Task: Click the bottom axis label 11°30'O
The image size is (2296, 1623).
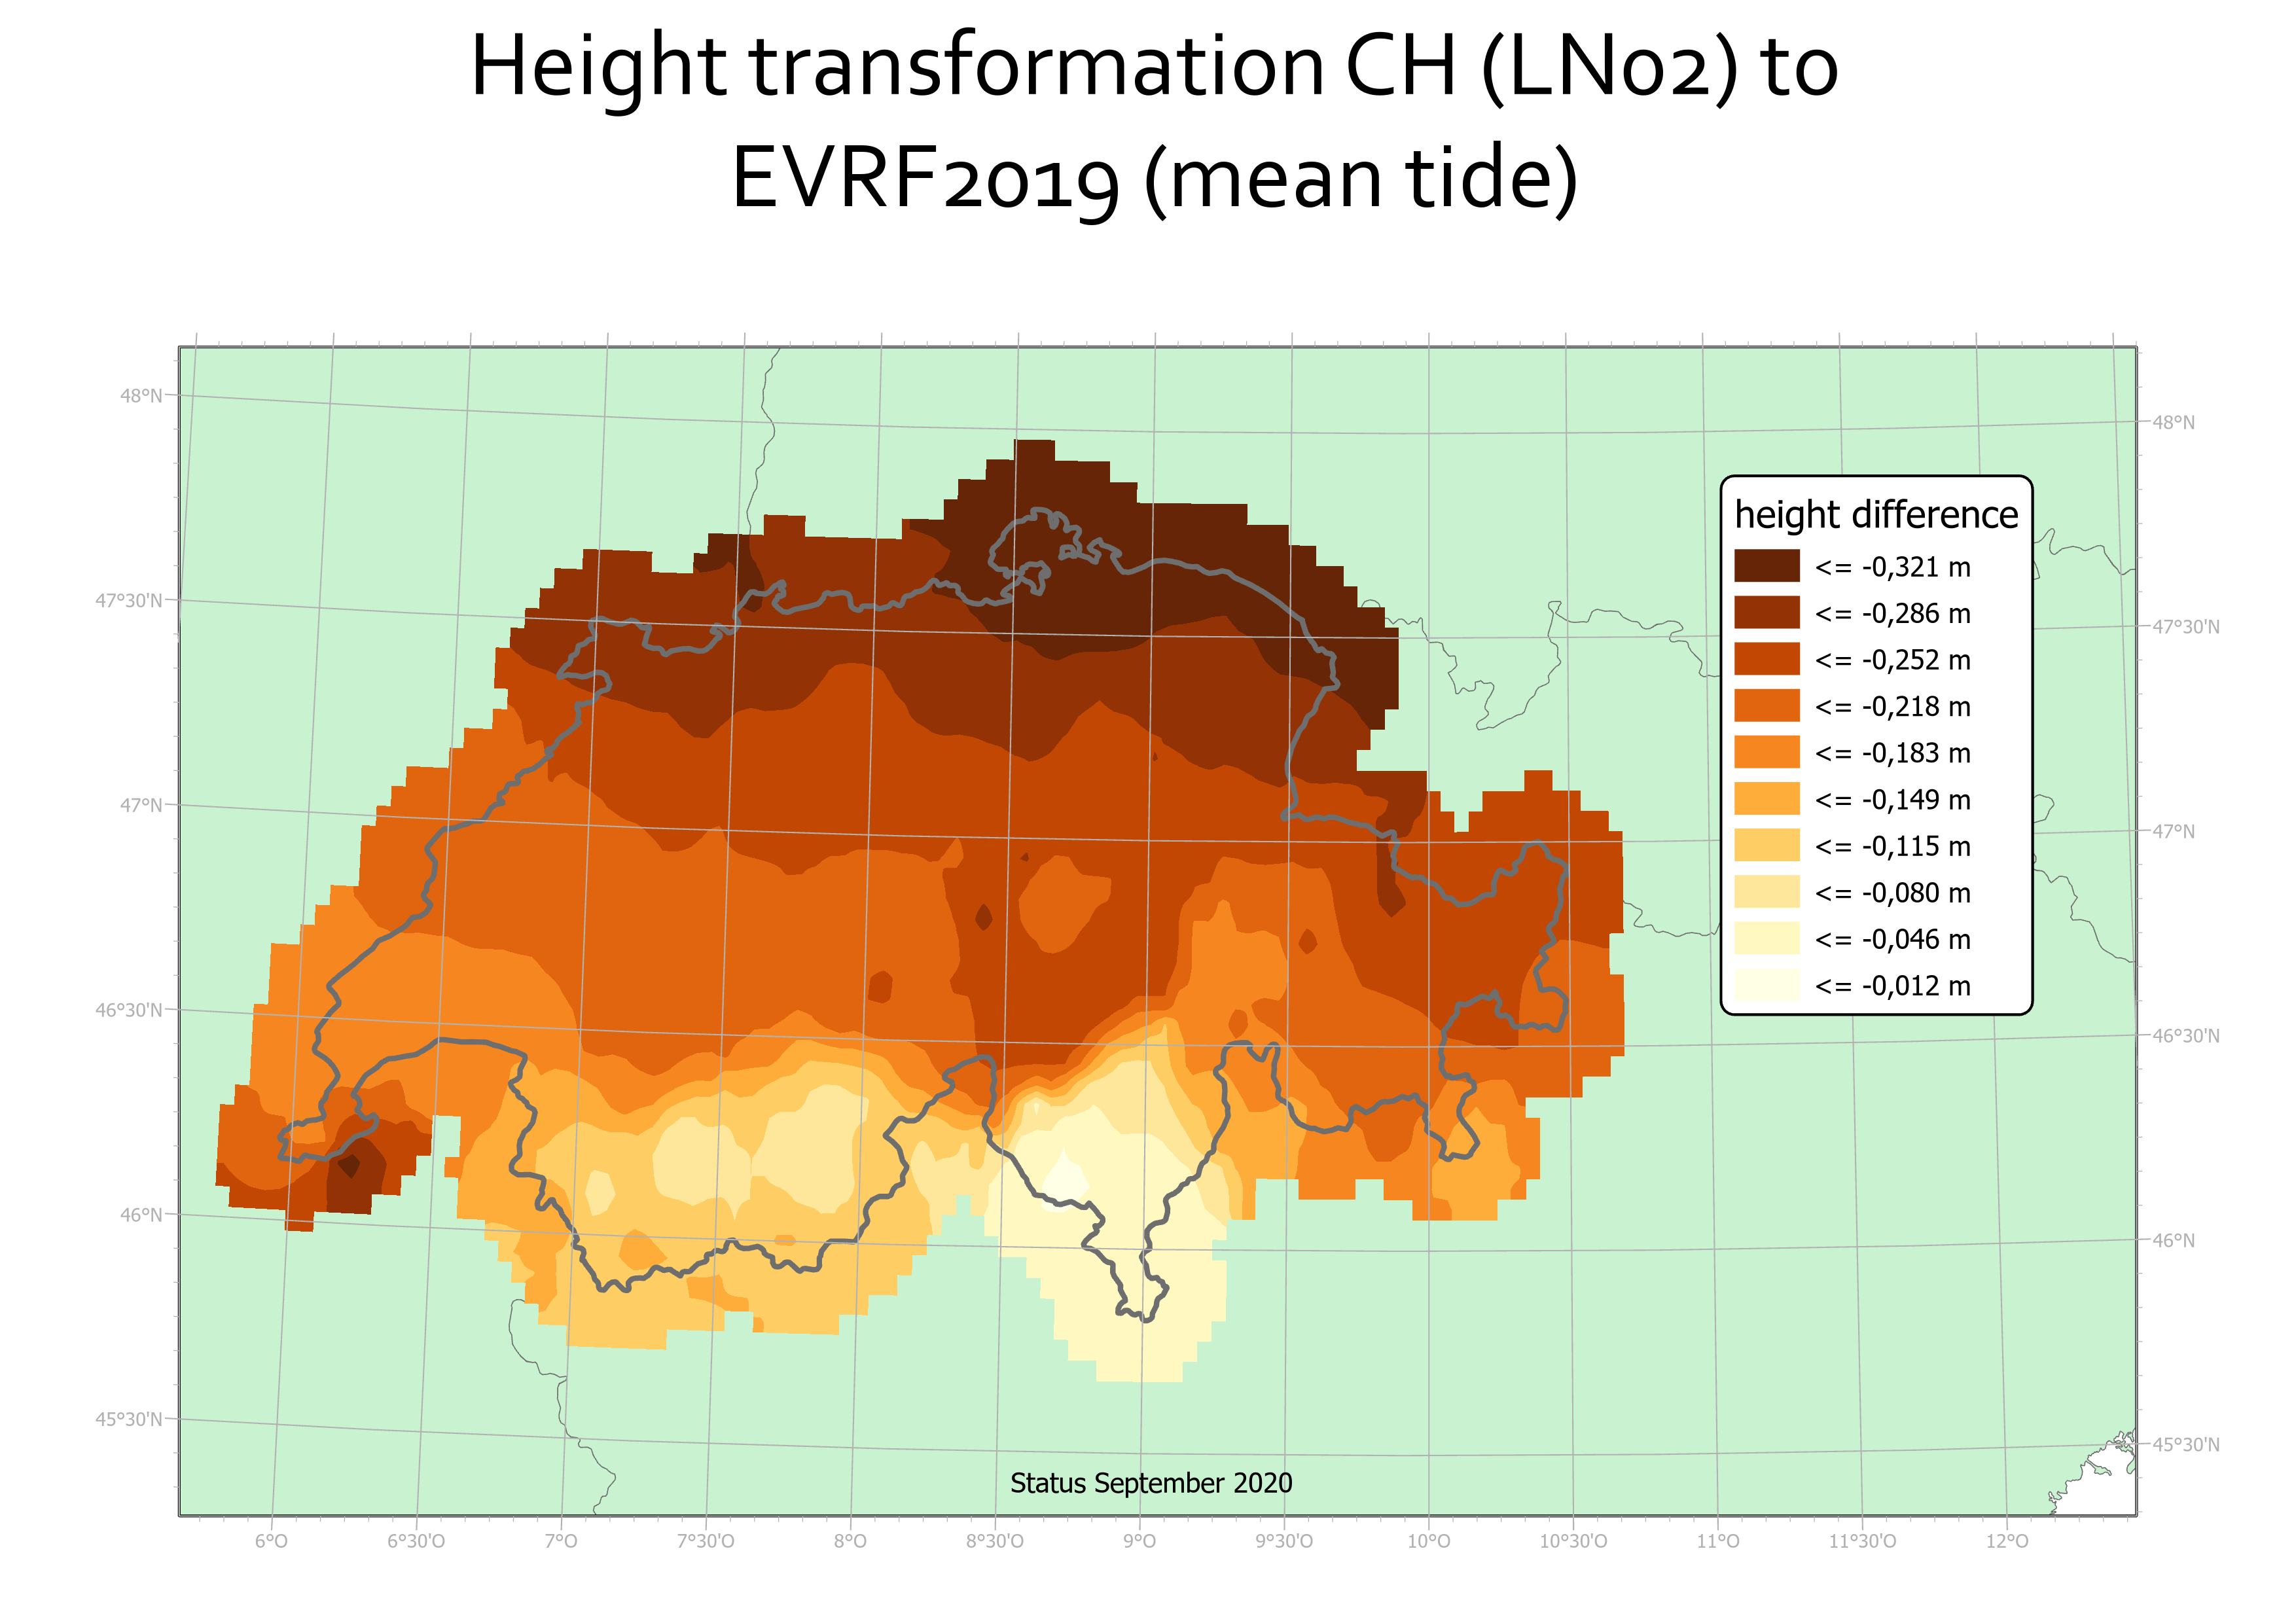Action: (1862, 1541)
